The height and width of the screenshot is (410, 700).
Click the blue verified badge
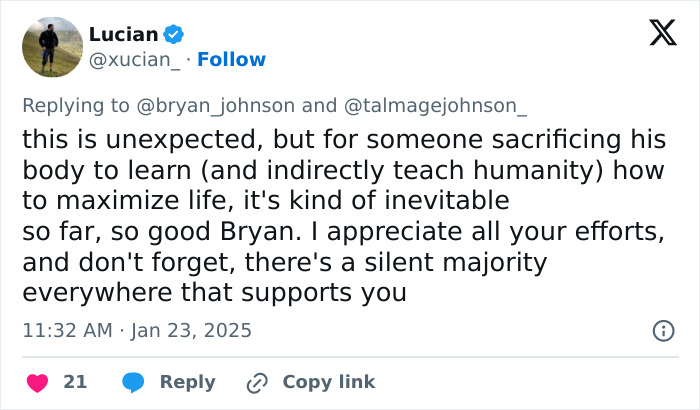coord(174,35)
